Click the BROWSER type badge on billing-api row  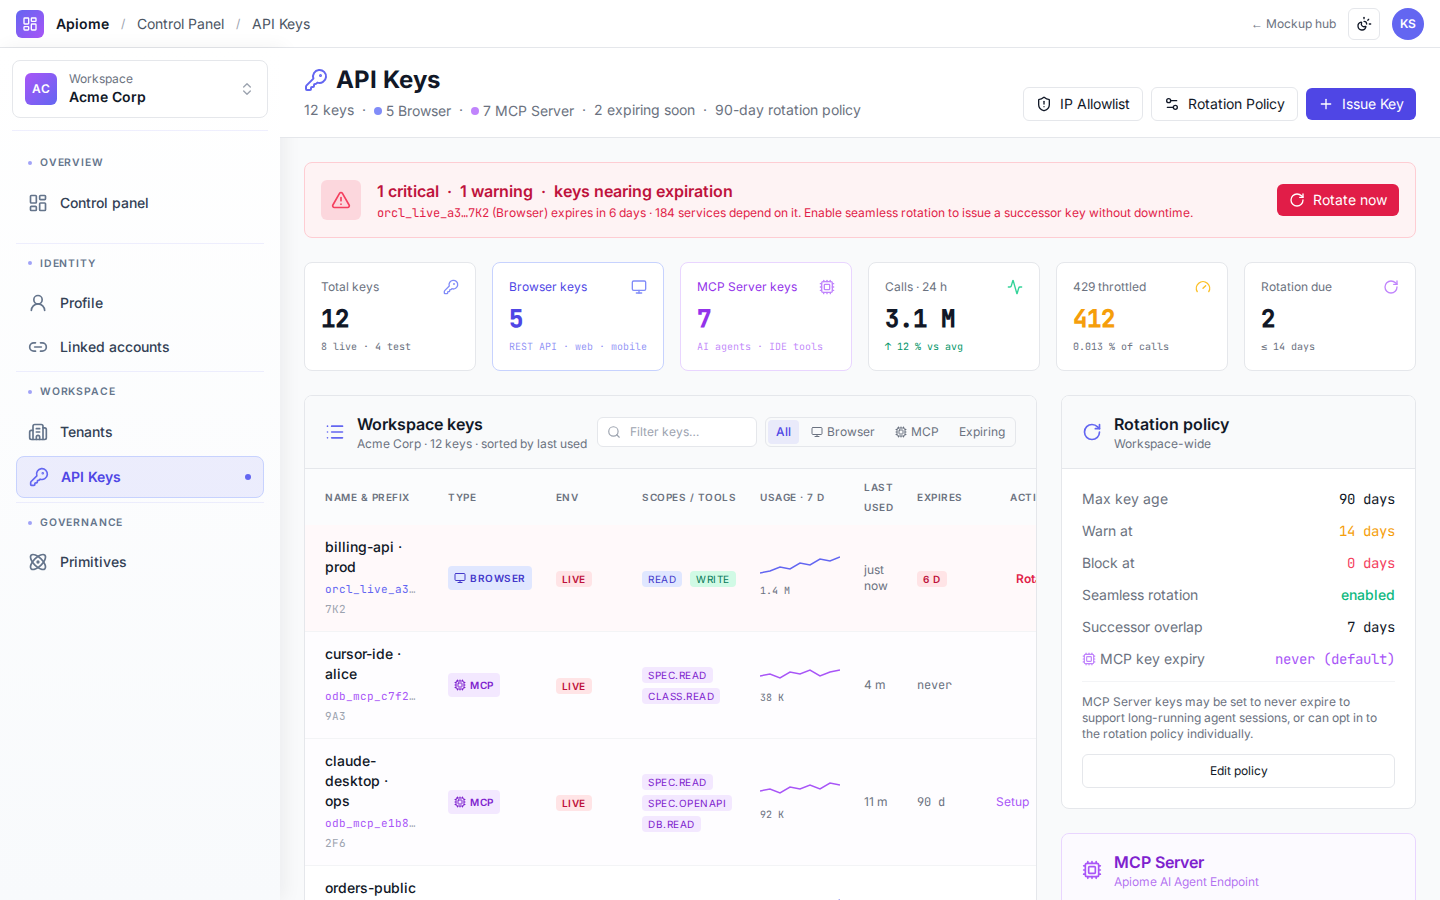pyautogui.click(x=490, y=578)
